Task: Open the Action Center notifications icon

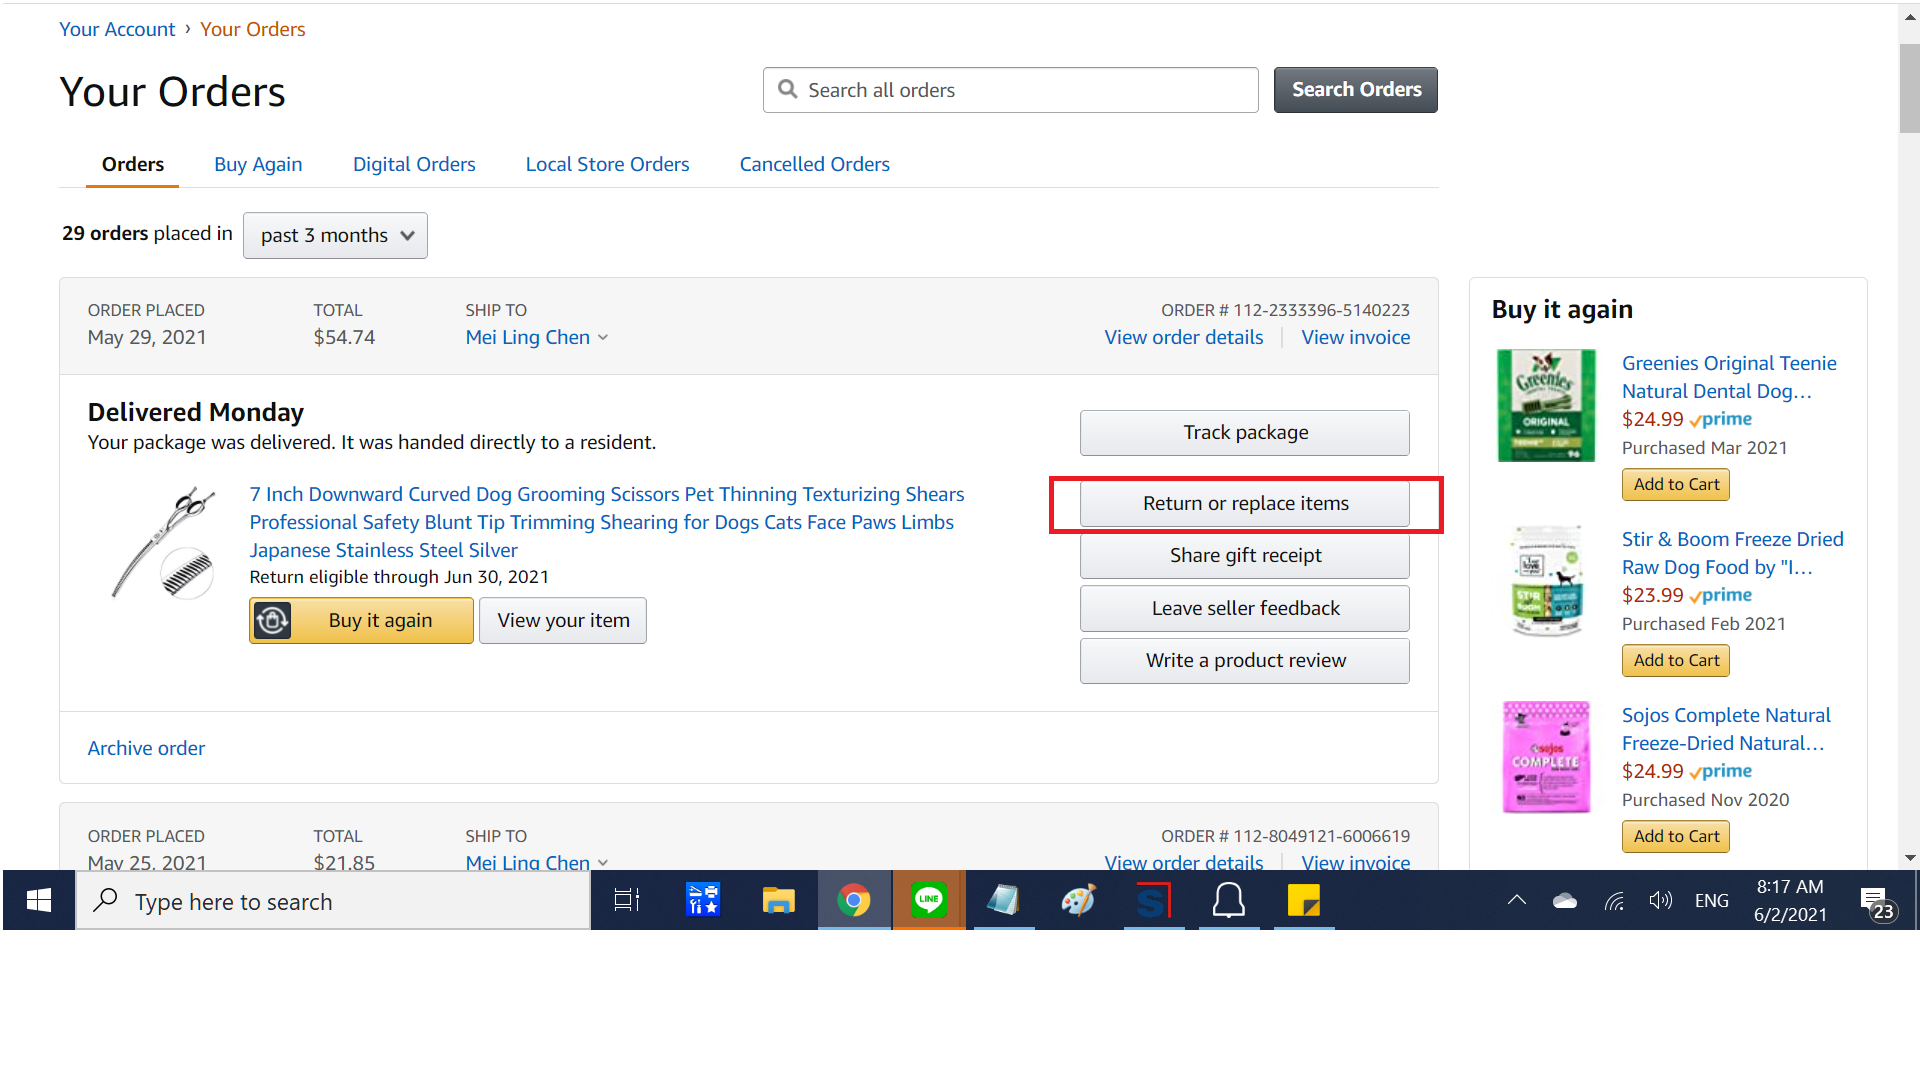Action: click(x=1876, y=902)
